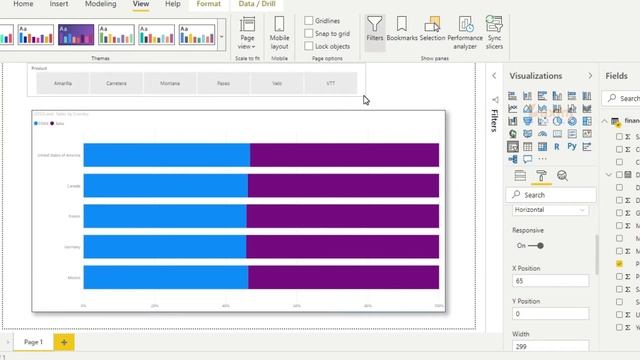Viewport: 640px width, 360px height.
Task: Select the Line chart visual
Action: (x=512, y=109)
